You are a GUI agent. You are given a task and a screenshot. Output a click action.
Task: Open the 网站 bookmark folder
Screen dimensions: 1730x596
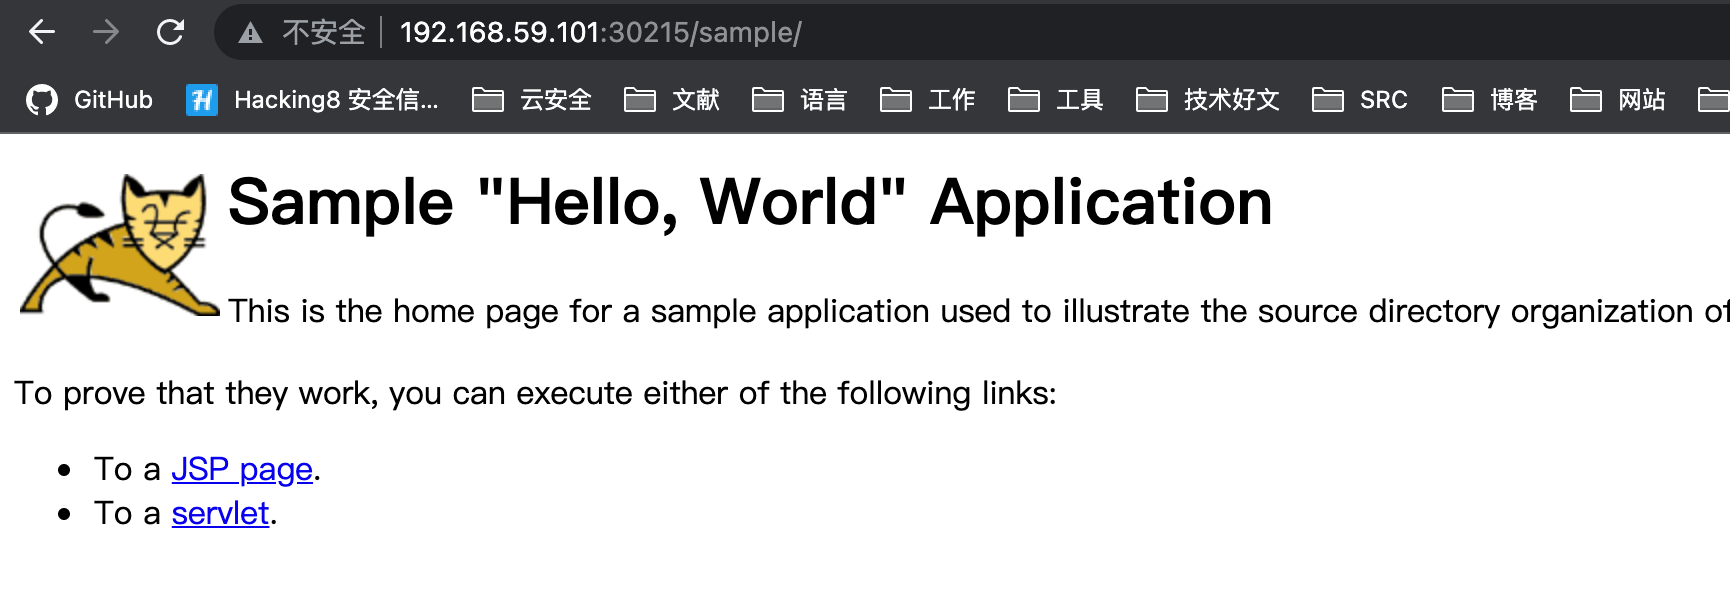tap(1618, 100)
